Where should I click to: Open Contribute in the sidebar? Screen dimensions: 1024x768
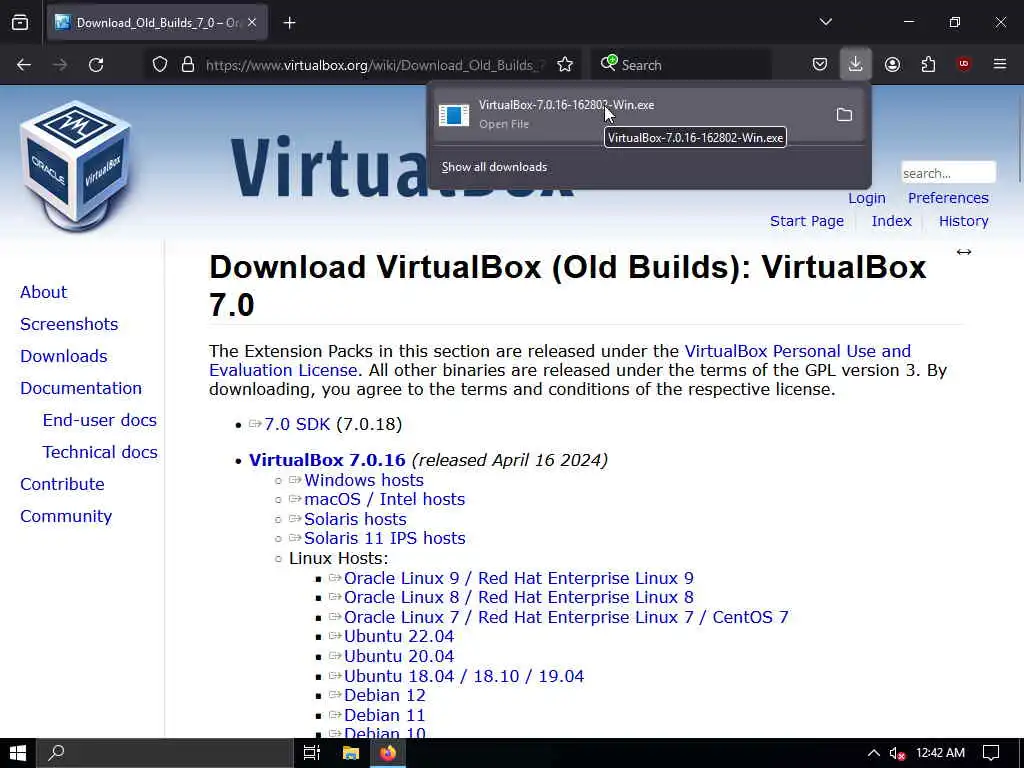tap(62, 485)
